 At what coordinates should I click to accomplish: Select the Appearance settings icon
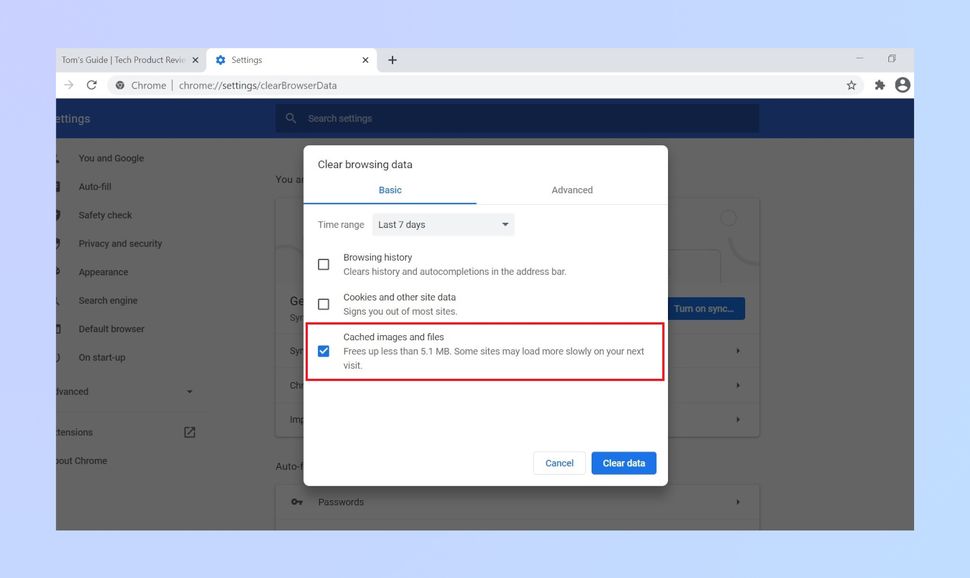[x=60, y=271]
